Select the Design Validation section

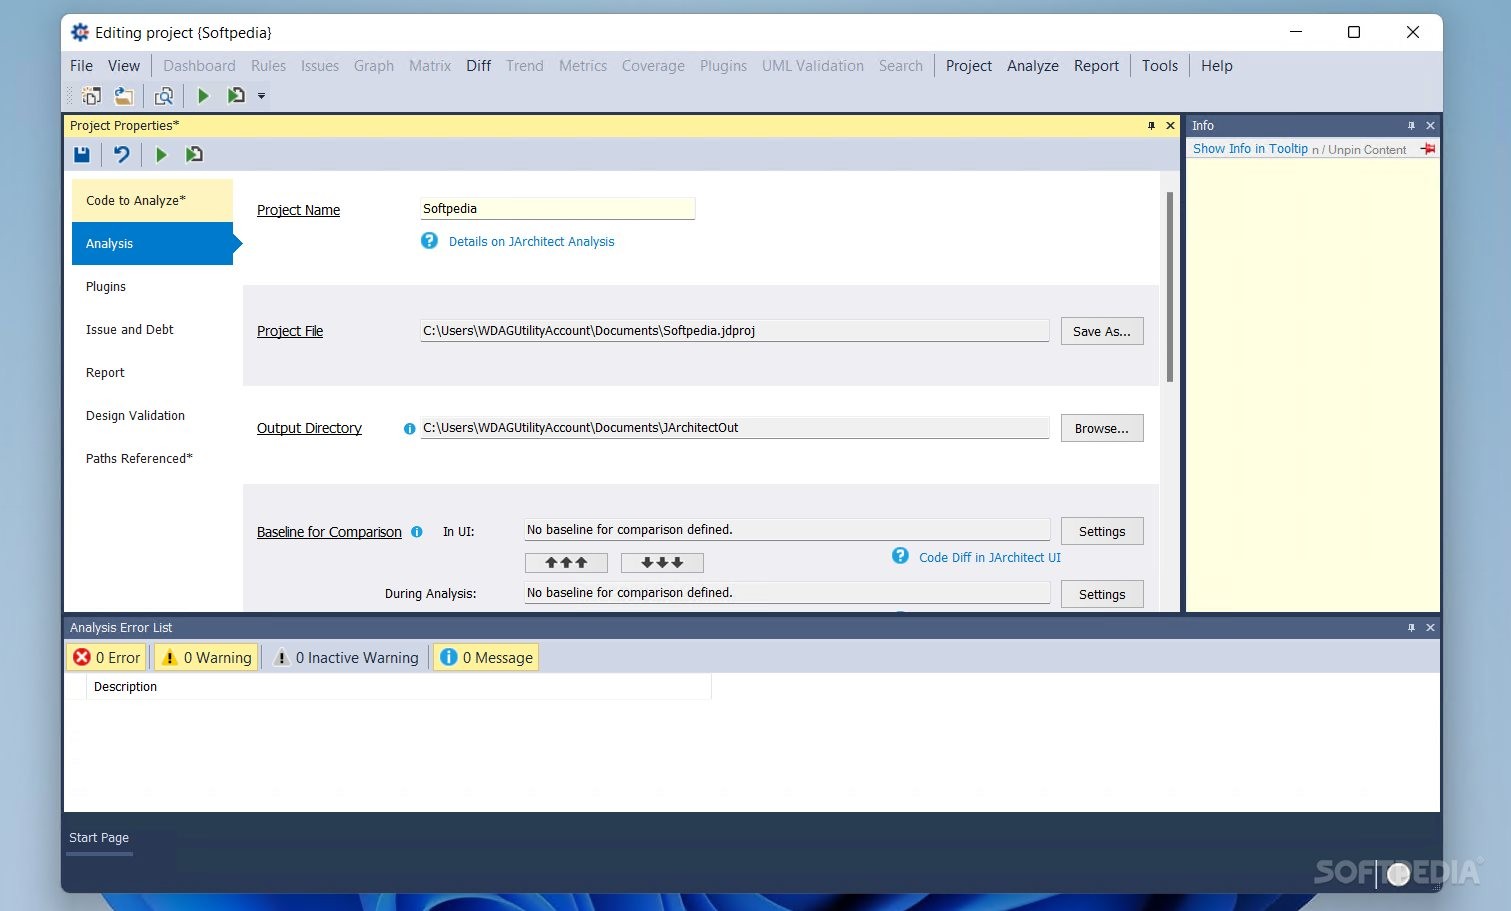pos(152,416)
